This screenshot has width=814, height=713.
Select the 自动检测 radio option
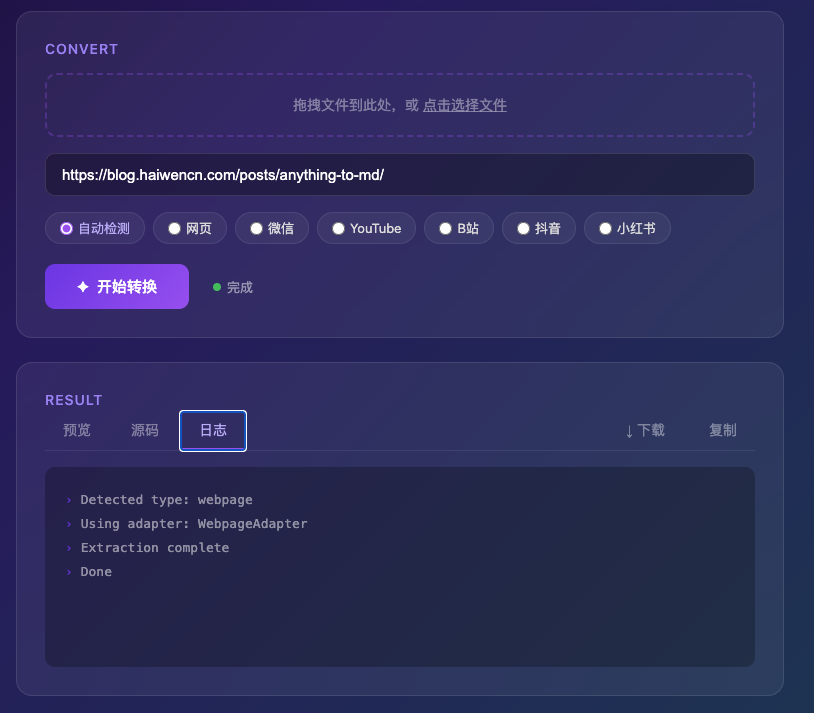(x=67, y=228)
